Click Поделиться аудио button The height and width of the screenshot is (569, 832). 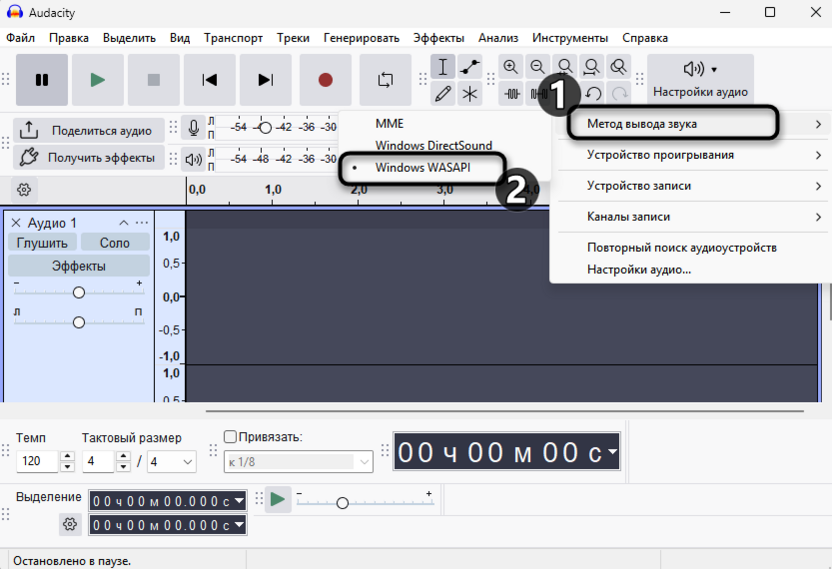(89, 131)
